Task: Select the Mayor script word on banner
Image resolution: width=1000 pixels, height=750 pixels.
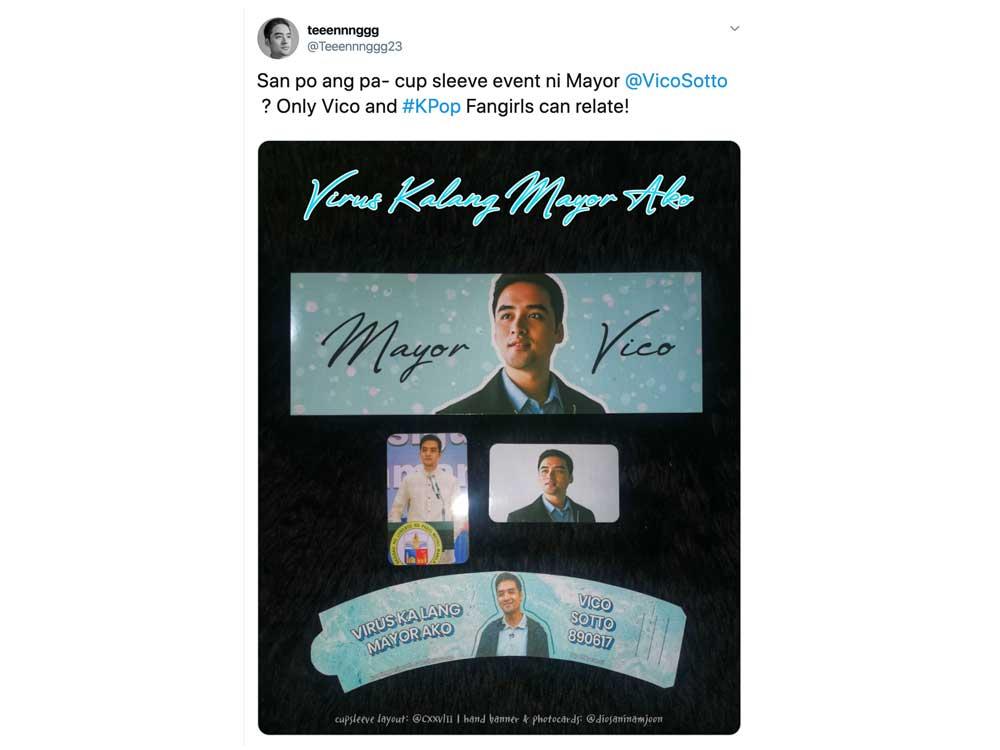Action: pyautogui.click(x=393, y=346)
